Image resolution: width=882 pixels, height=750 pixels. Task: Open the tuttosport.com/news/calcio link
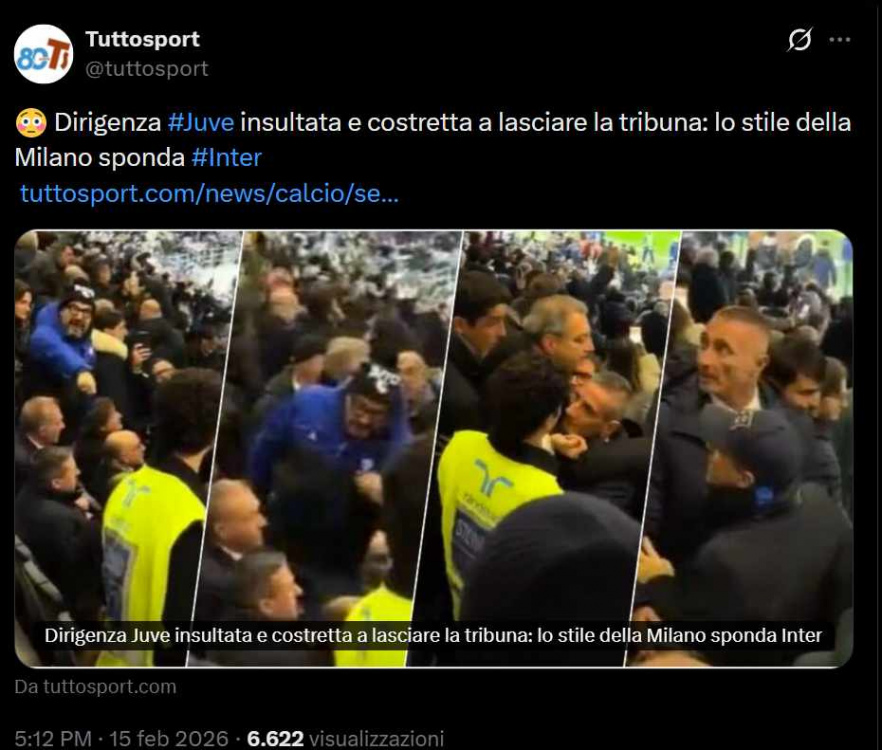click(x=209, y=193)
